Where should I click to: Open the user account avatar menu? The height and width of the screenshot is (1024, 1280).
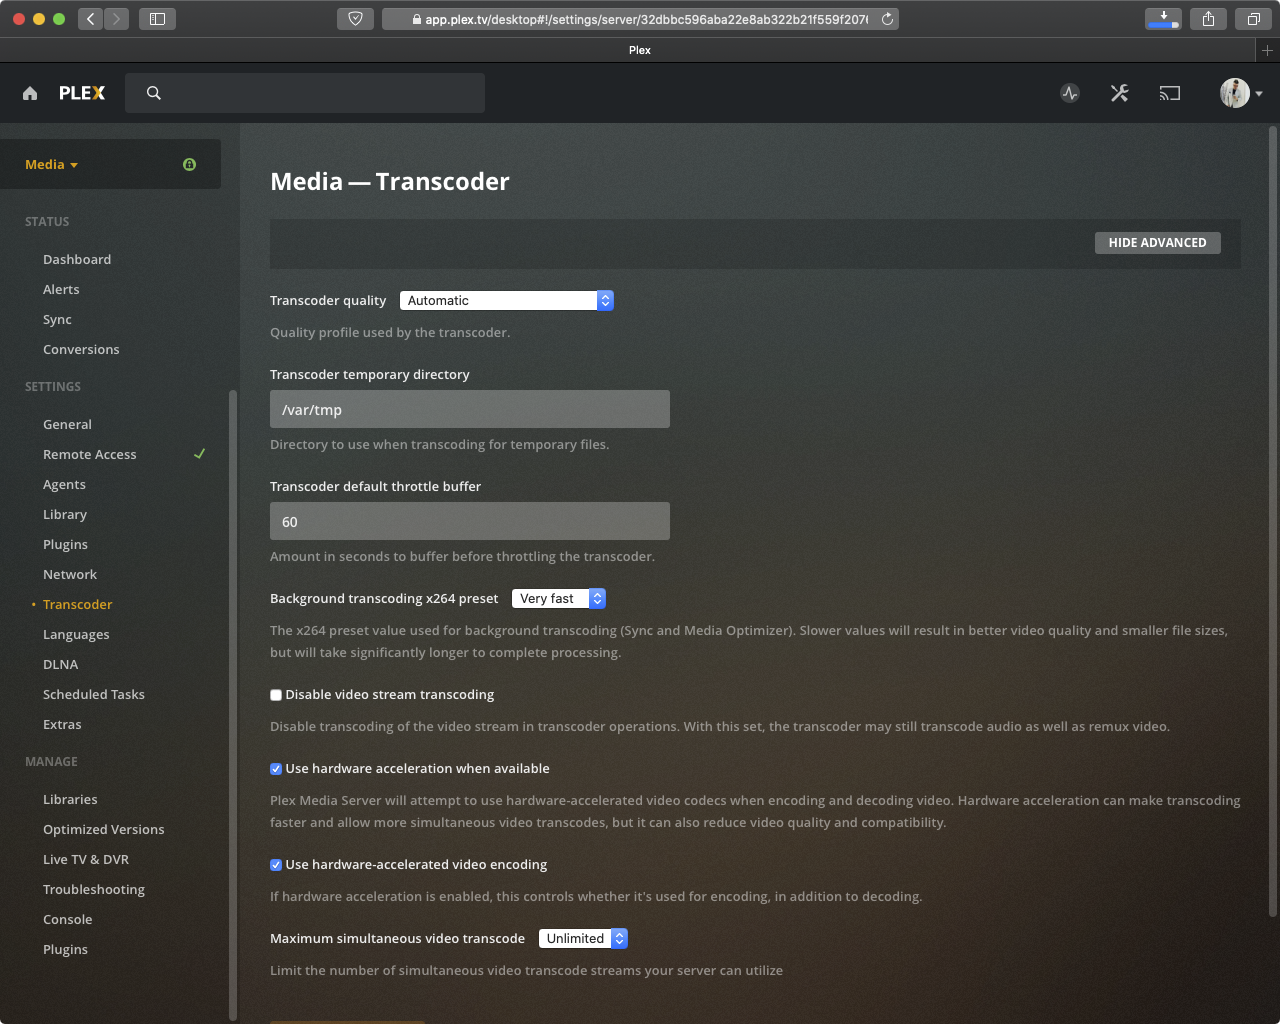pos(1241,93)
